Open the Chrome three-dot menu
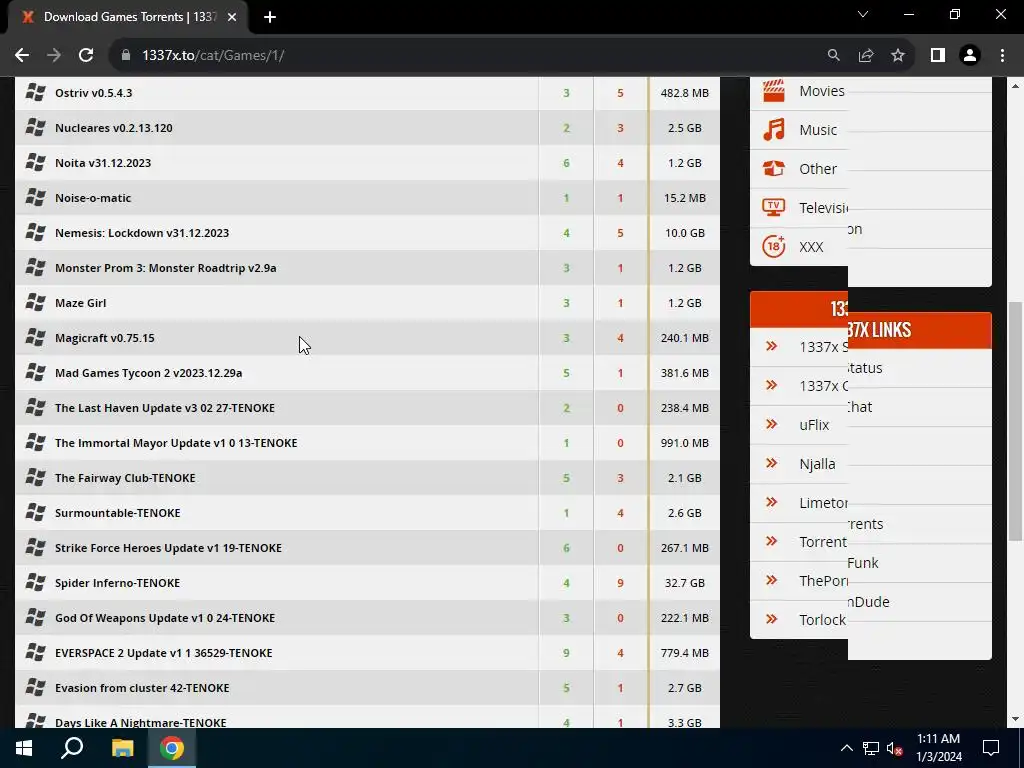Image resolution: width=1024 pixels, height=768 pixels. [1002, 56]
